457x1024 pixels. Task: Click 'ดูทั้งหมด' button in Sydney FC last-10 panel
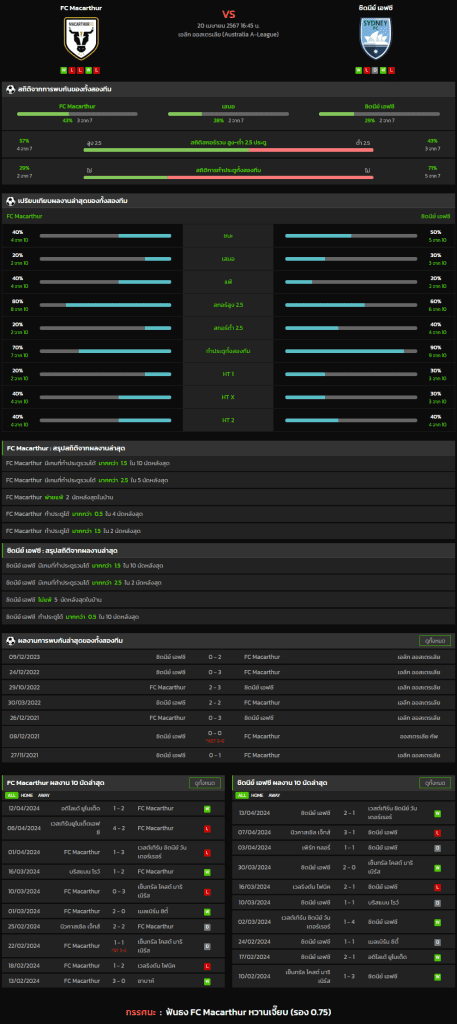click(x=435, y=782)
